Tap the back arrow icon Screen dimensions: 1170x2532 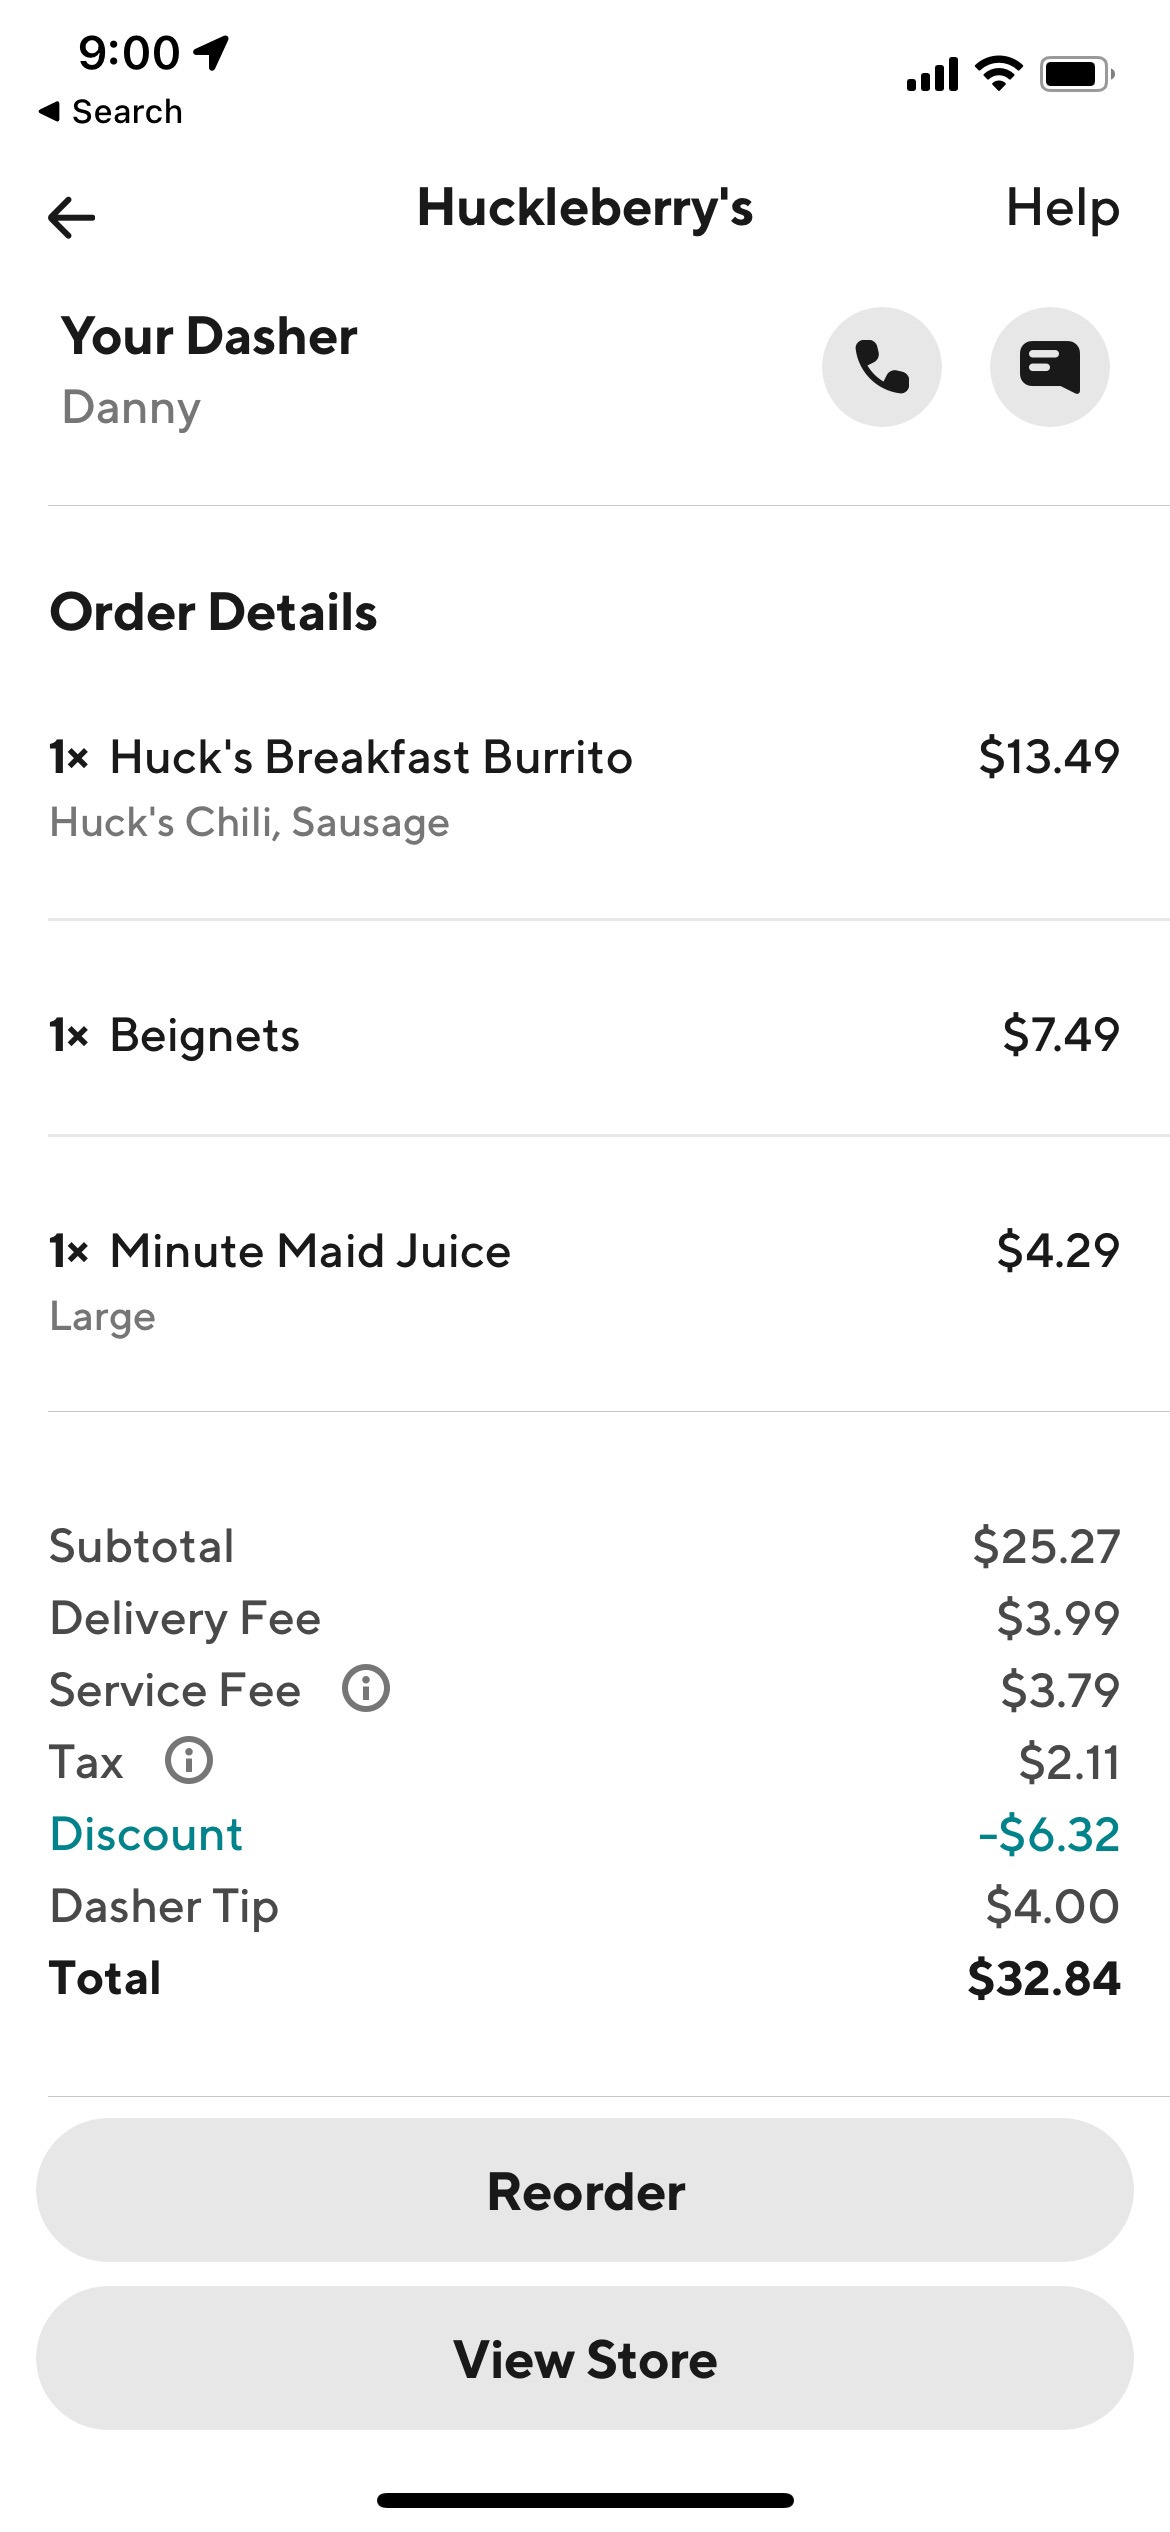[x=72, y=217]
